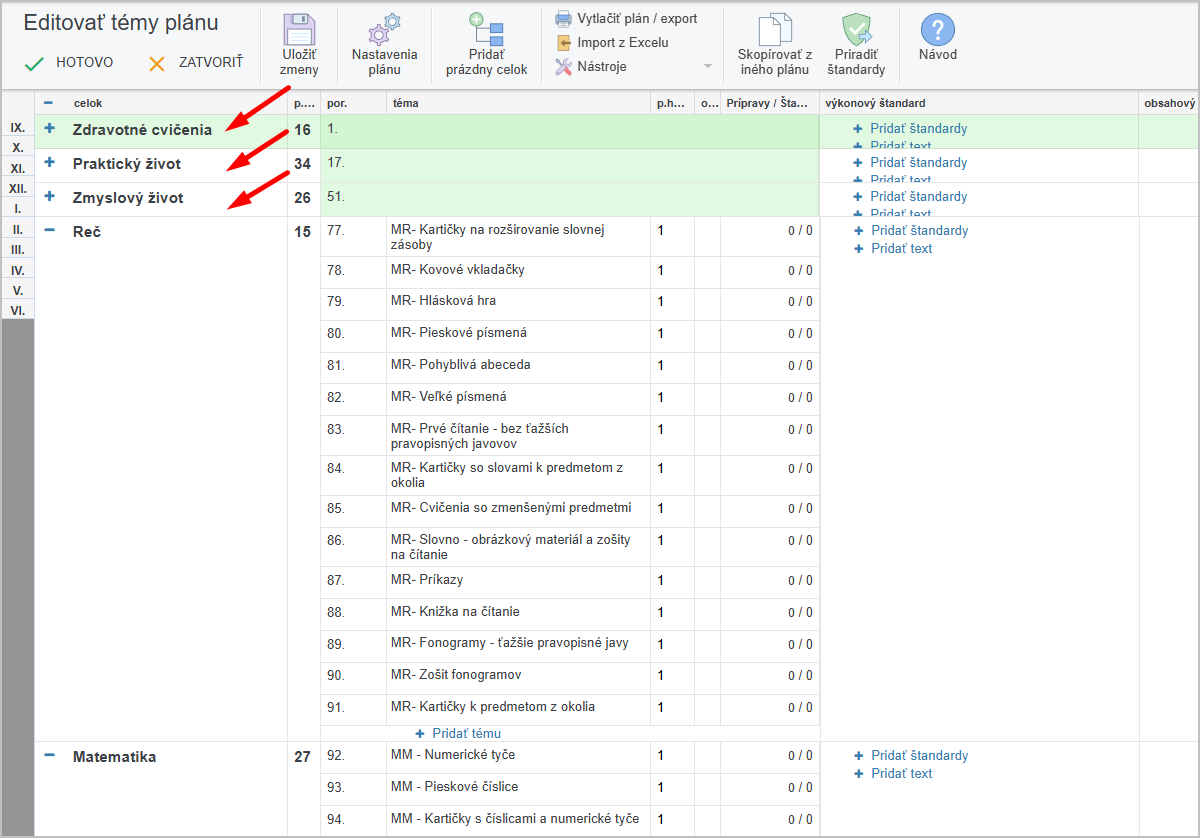The image size is (1200, 838).
Task: Click Skopírovať z iného plánu icon
Action: [x=774, y=30]
